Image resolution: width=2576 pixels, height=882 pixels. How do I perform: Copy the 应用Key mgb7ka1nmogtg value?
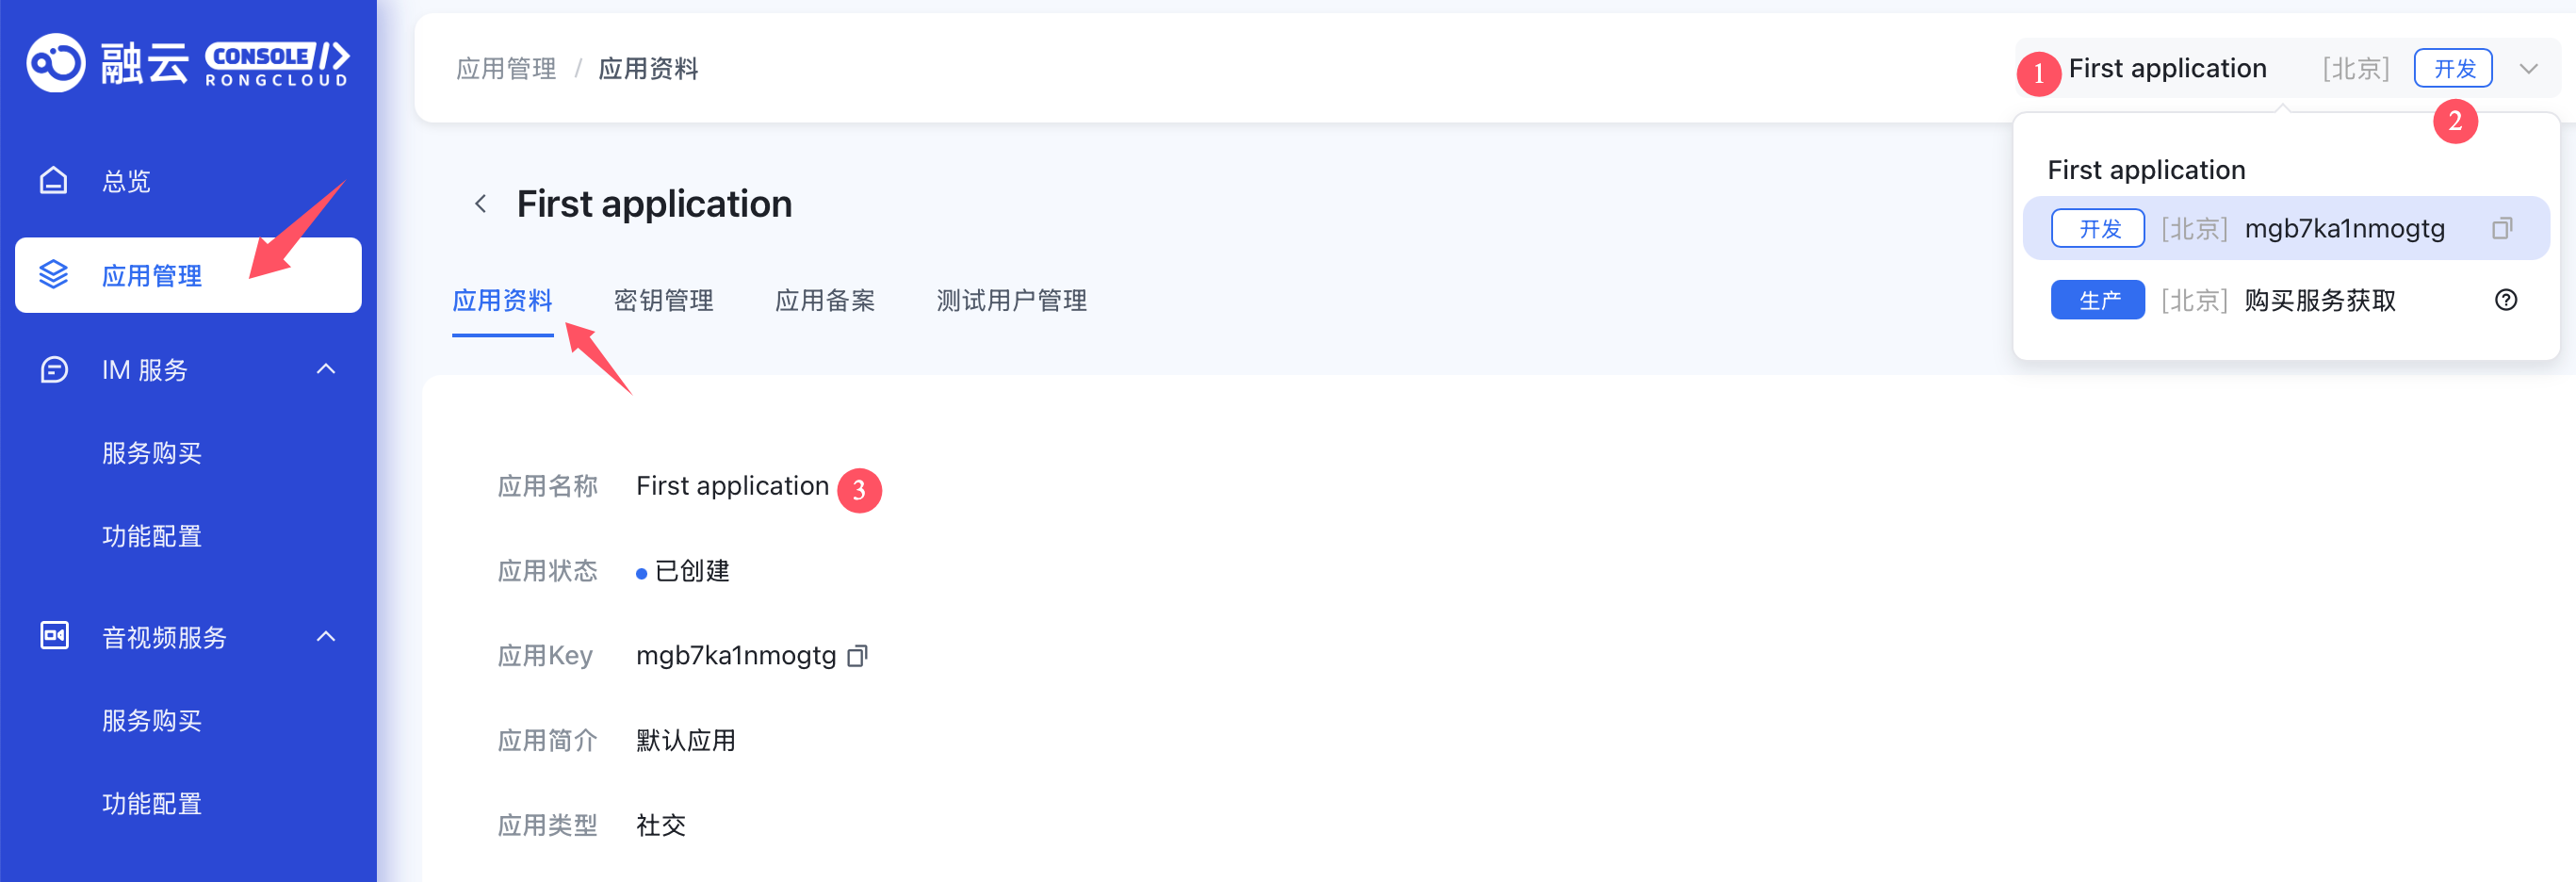point(857,656)
